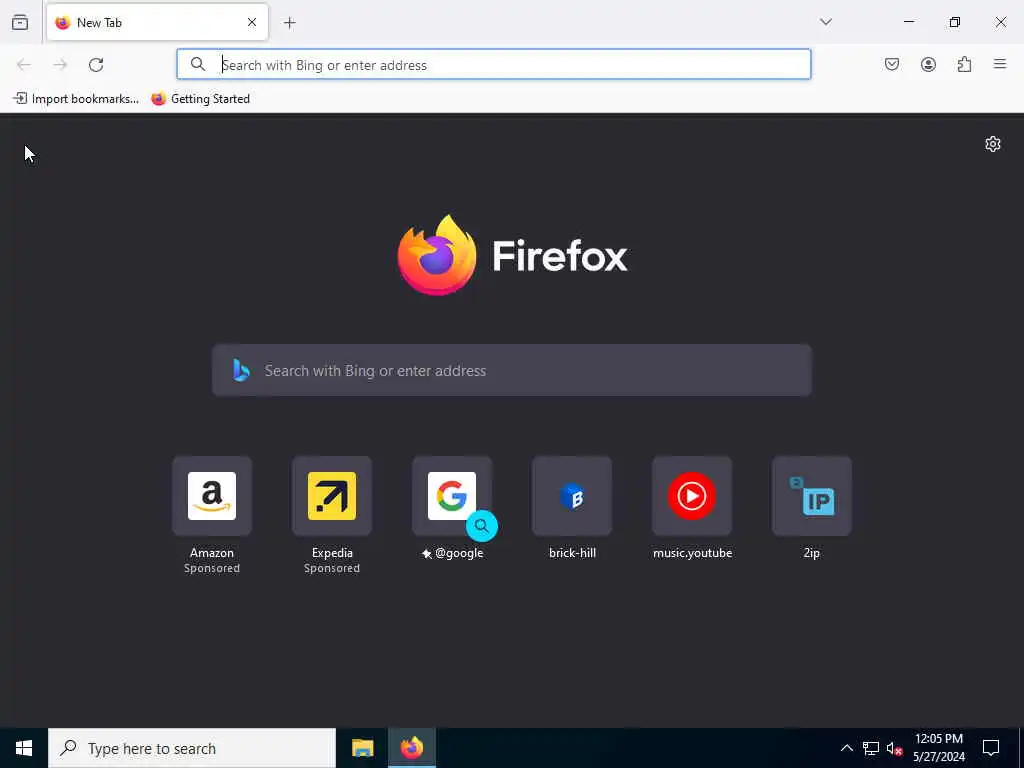The width and height of the screenshot is (1024, 768).
Task: Open the Firefox account menu
Action: [928, 64]
